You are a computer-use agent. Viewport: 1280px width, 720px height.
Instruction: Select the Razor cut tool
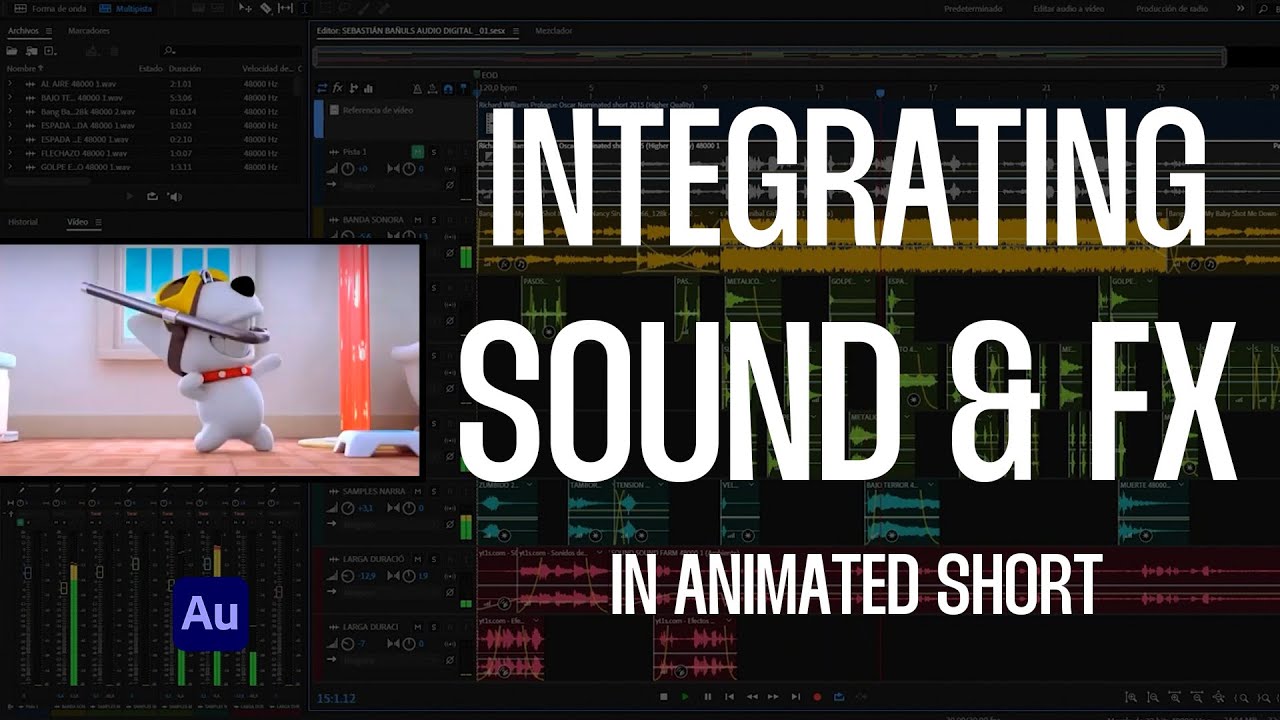pos(265,8)
